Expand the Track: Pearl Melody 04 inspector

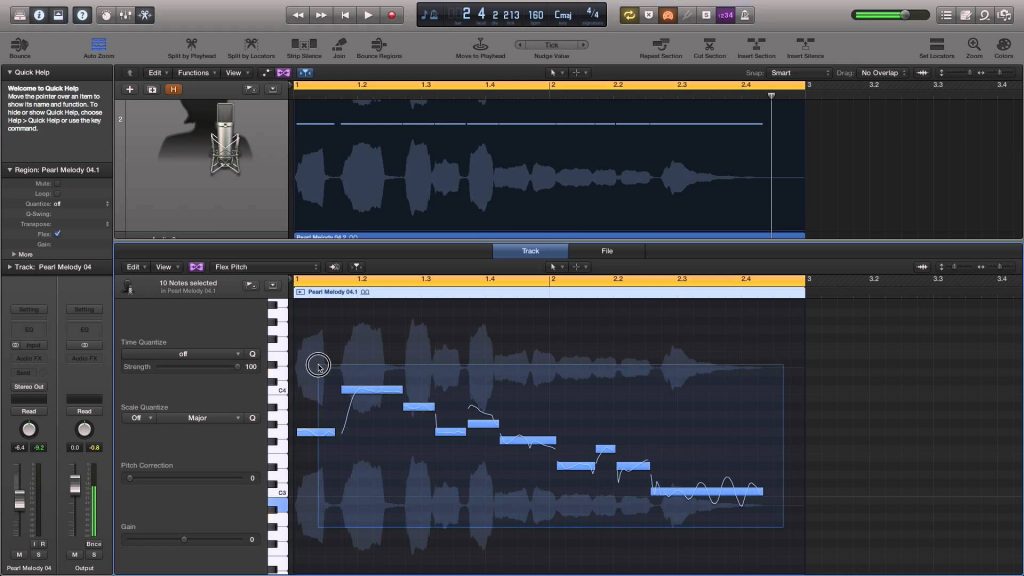[9, 266]
